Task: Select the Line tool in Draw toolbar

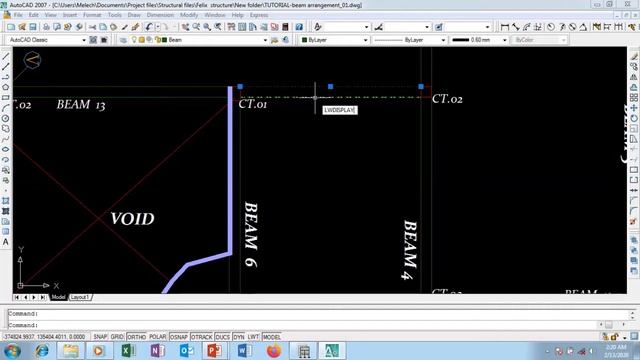Action: (x=6, y=56)
